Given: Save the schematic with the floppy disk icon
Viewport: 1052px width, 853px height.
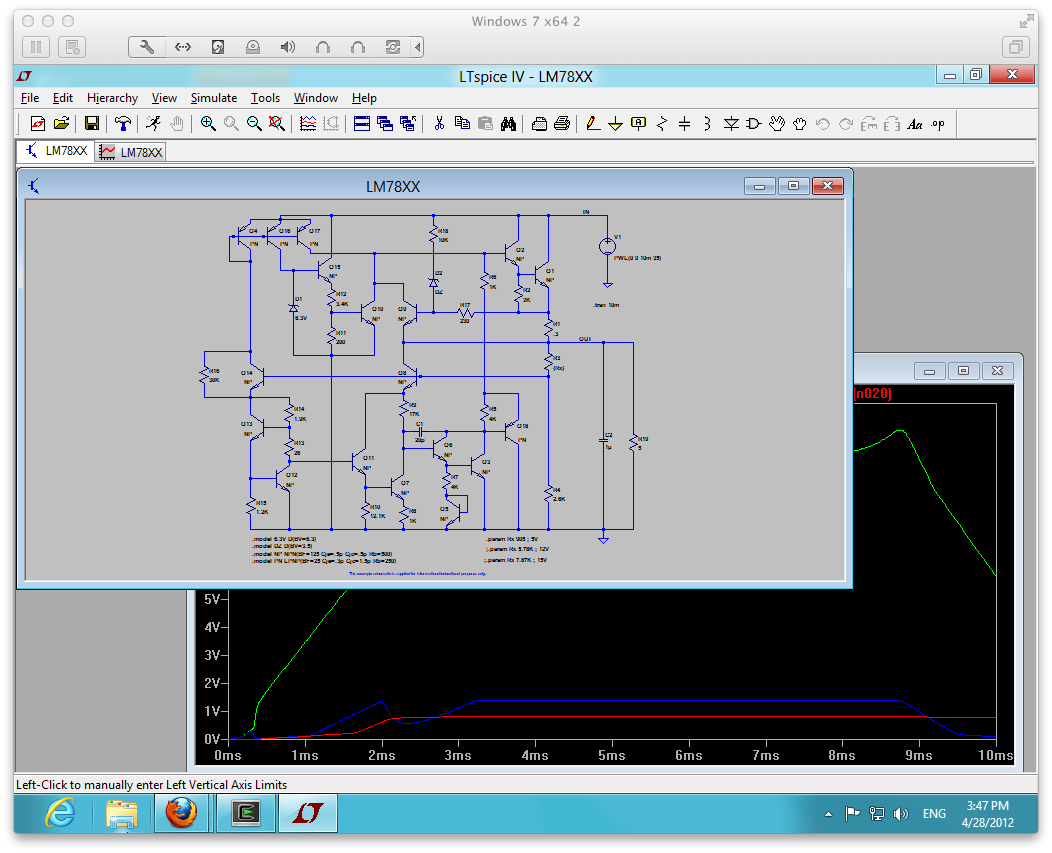Looking at the screenshot, I should 92,123.
